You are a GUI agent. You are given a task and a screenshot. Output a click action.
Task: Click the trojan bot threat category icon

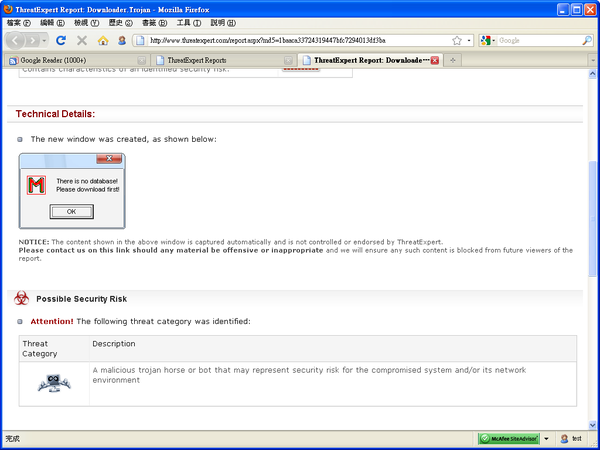pyautogui.click(x=54, y=383)
